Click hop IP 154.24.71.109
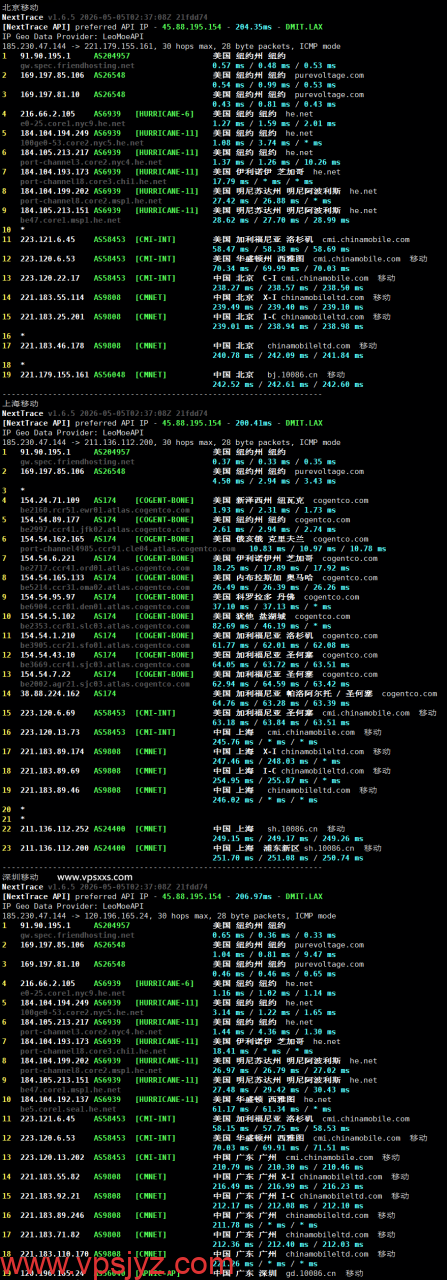 click(50, 500)
